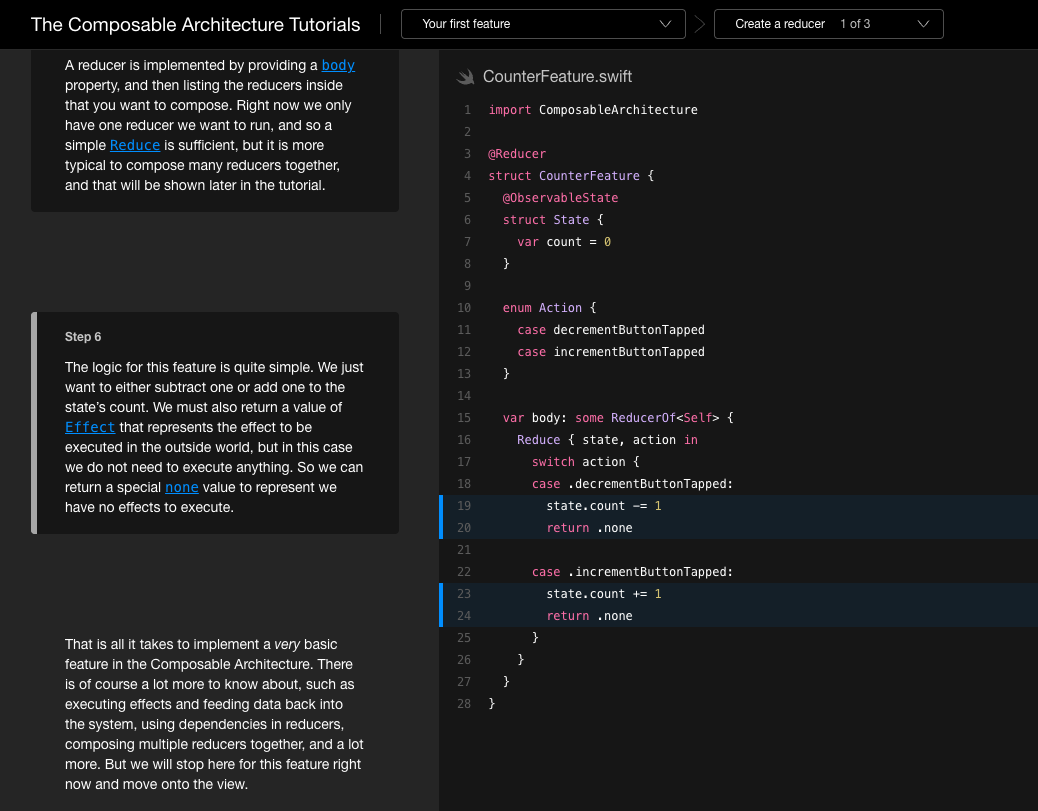Click the Swift bird icon beside CounterFeature.swift

(x=465, y=77)
